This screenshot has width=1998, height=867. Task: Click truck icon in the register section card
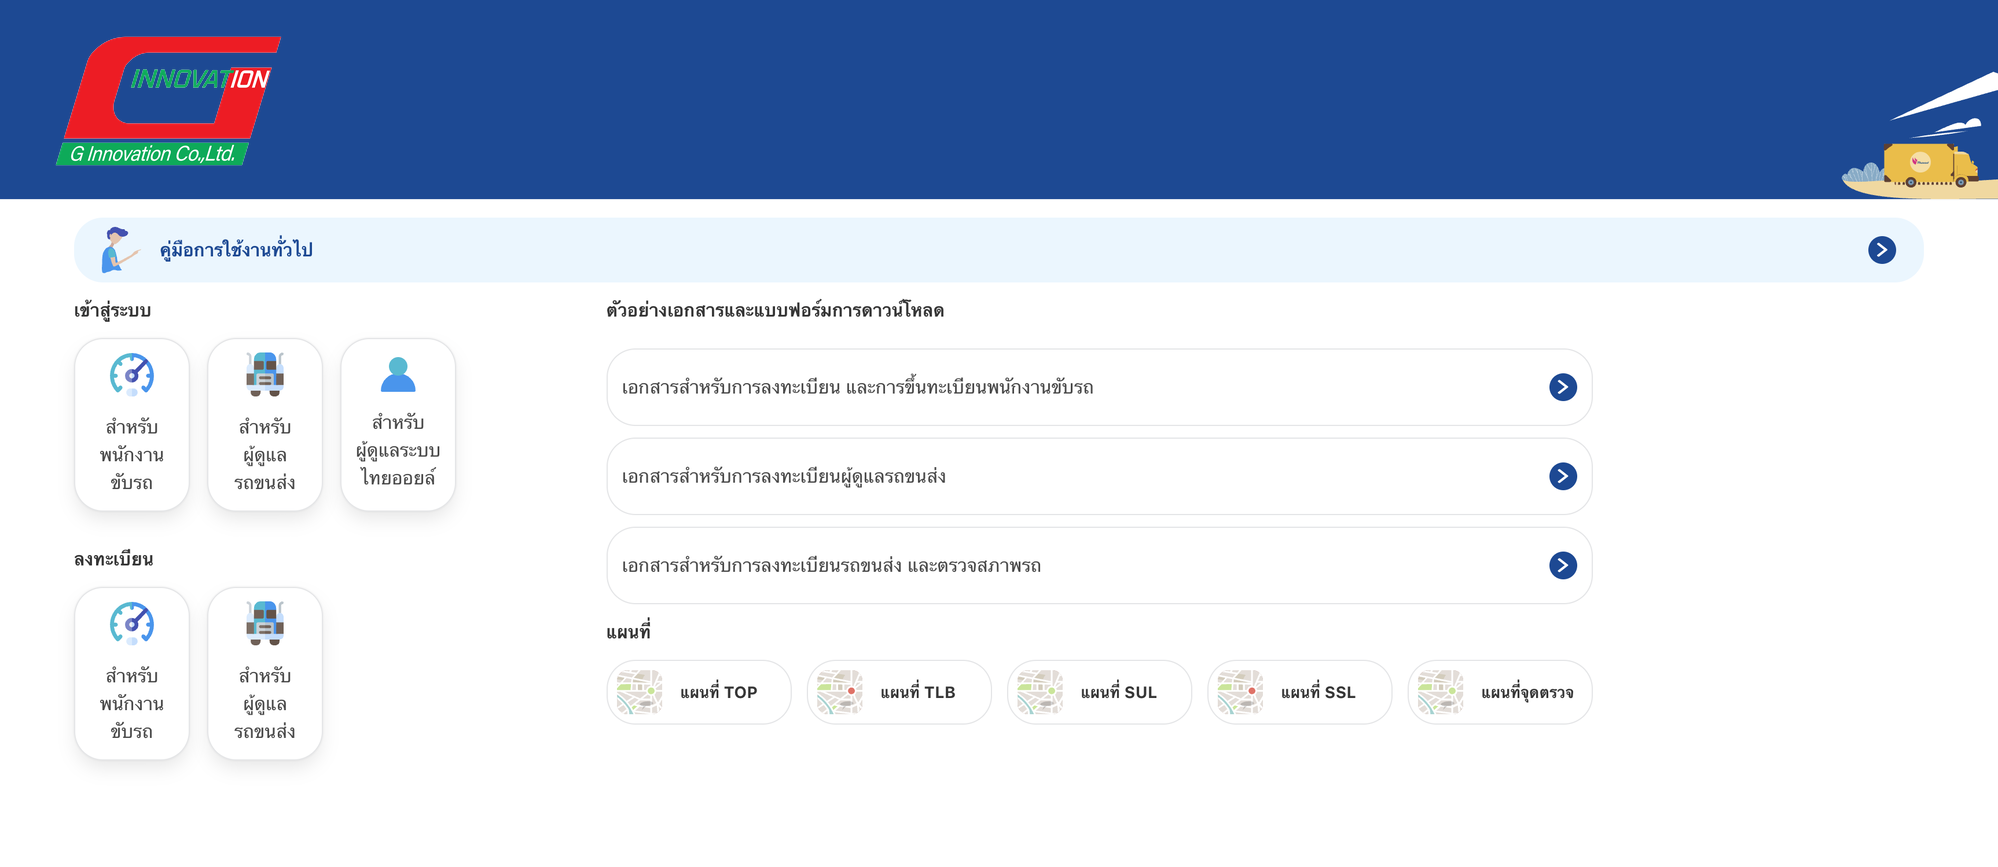coord(265,623)
